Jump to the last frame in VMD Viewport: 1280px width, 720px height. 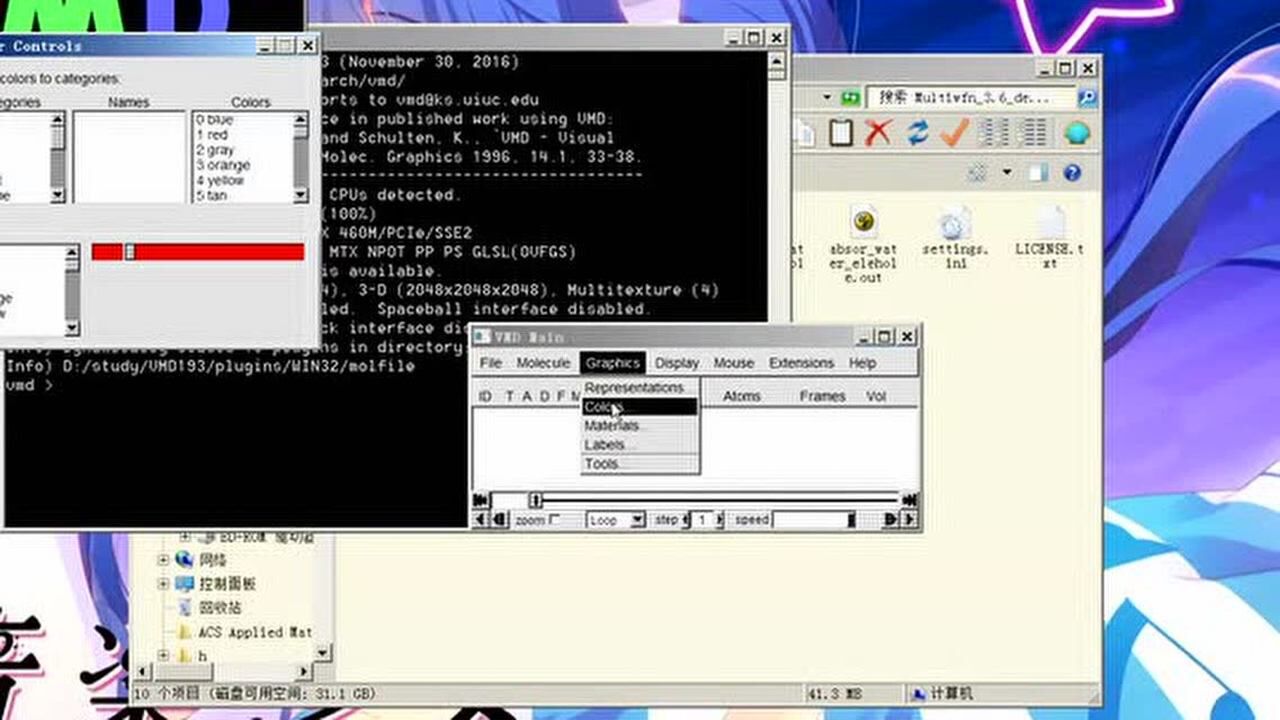[909, 500]
